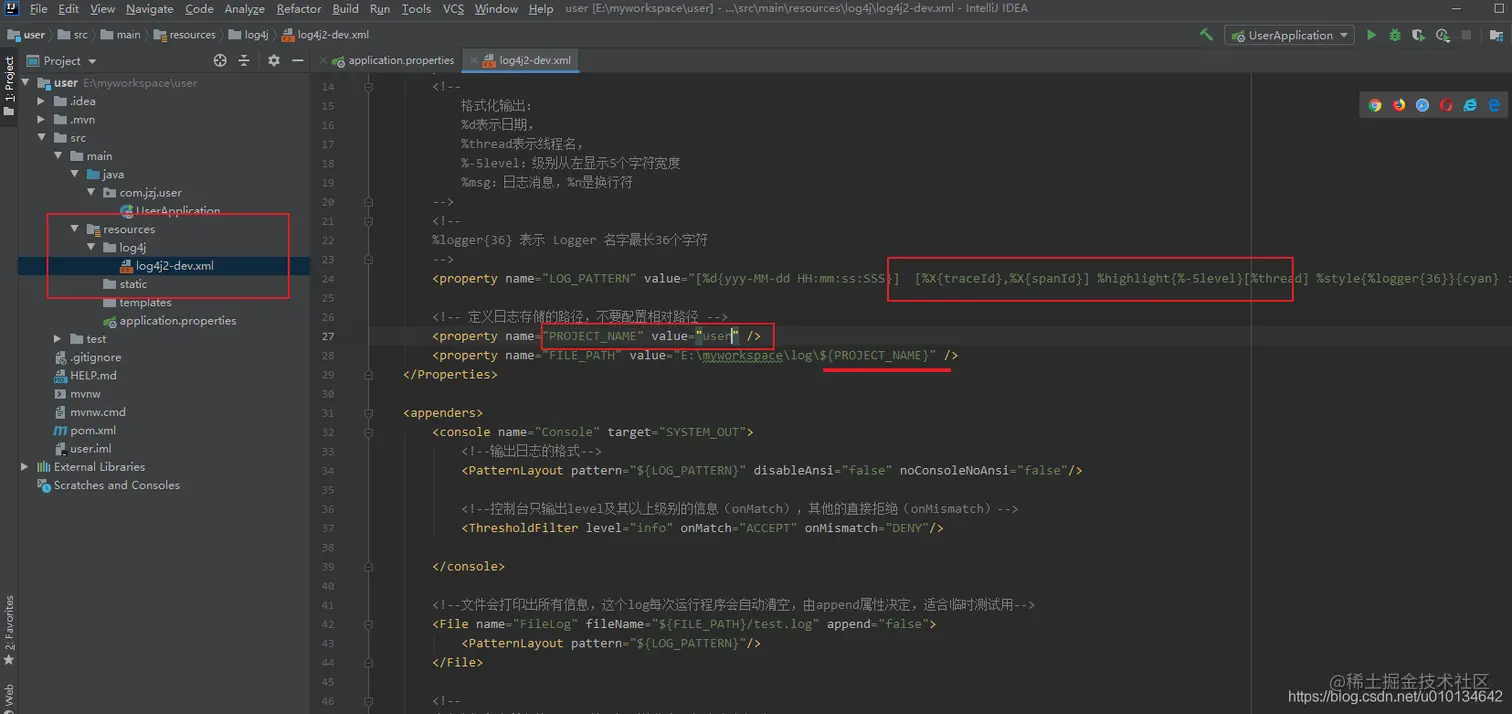Open the Analyze menu
Viewport: 1512px width, 714px height.
[244, 9]
